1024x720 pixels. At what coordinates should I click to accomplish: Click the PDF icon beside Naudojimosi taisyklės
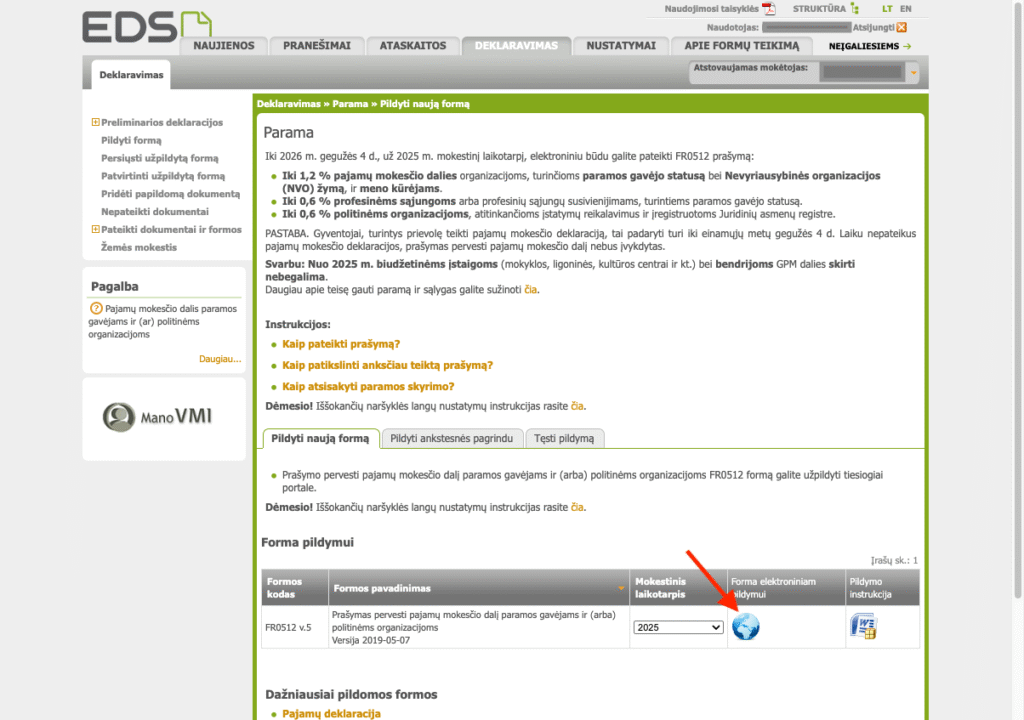pyautogui.click(x=769, y=9)
